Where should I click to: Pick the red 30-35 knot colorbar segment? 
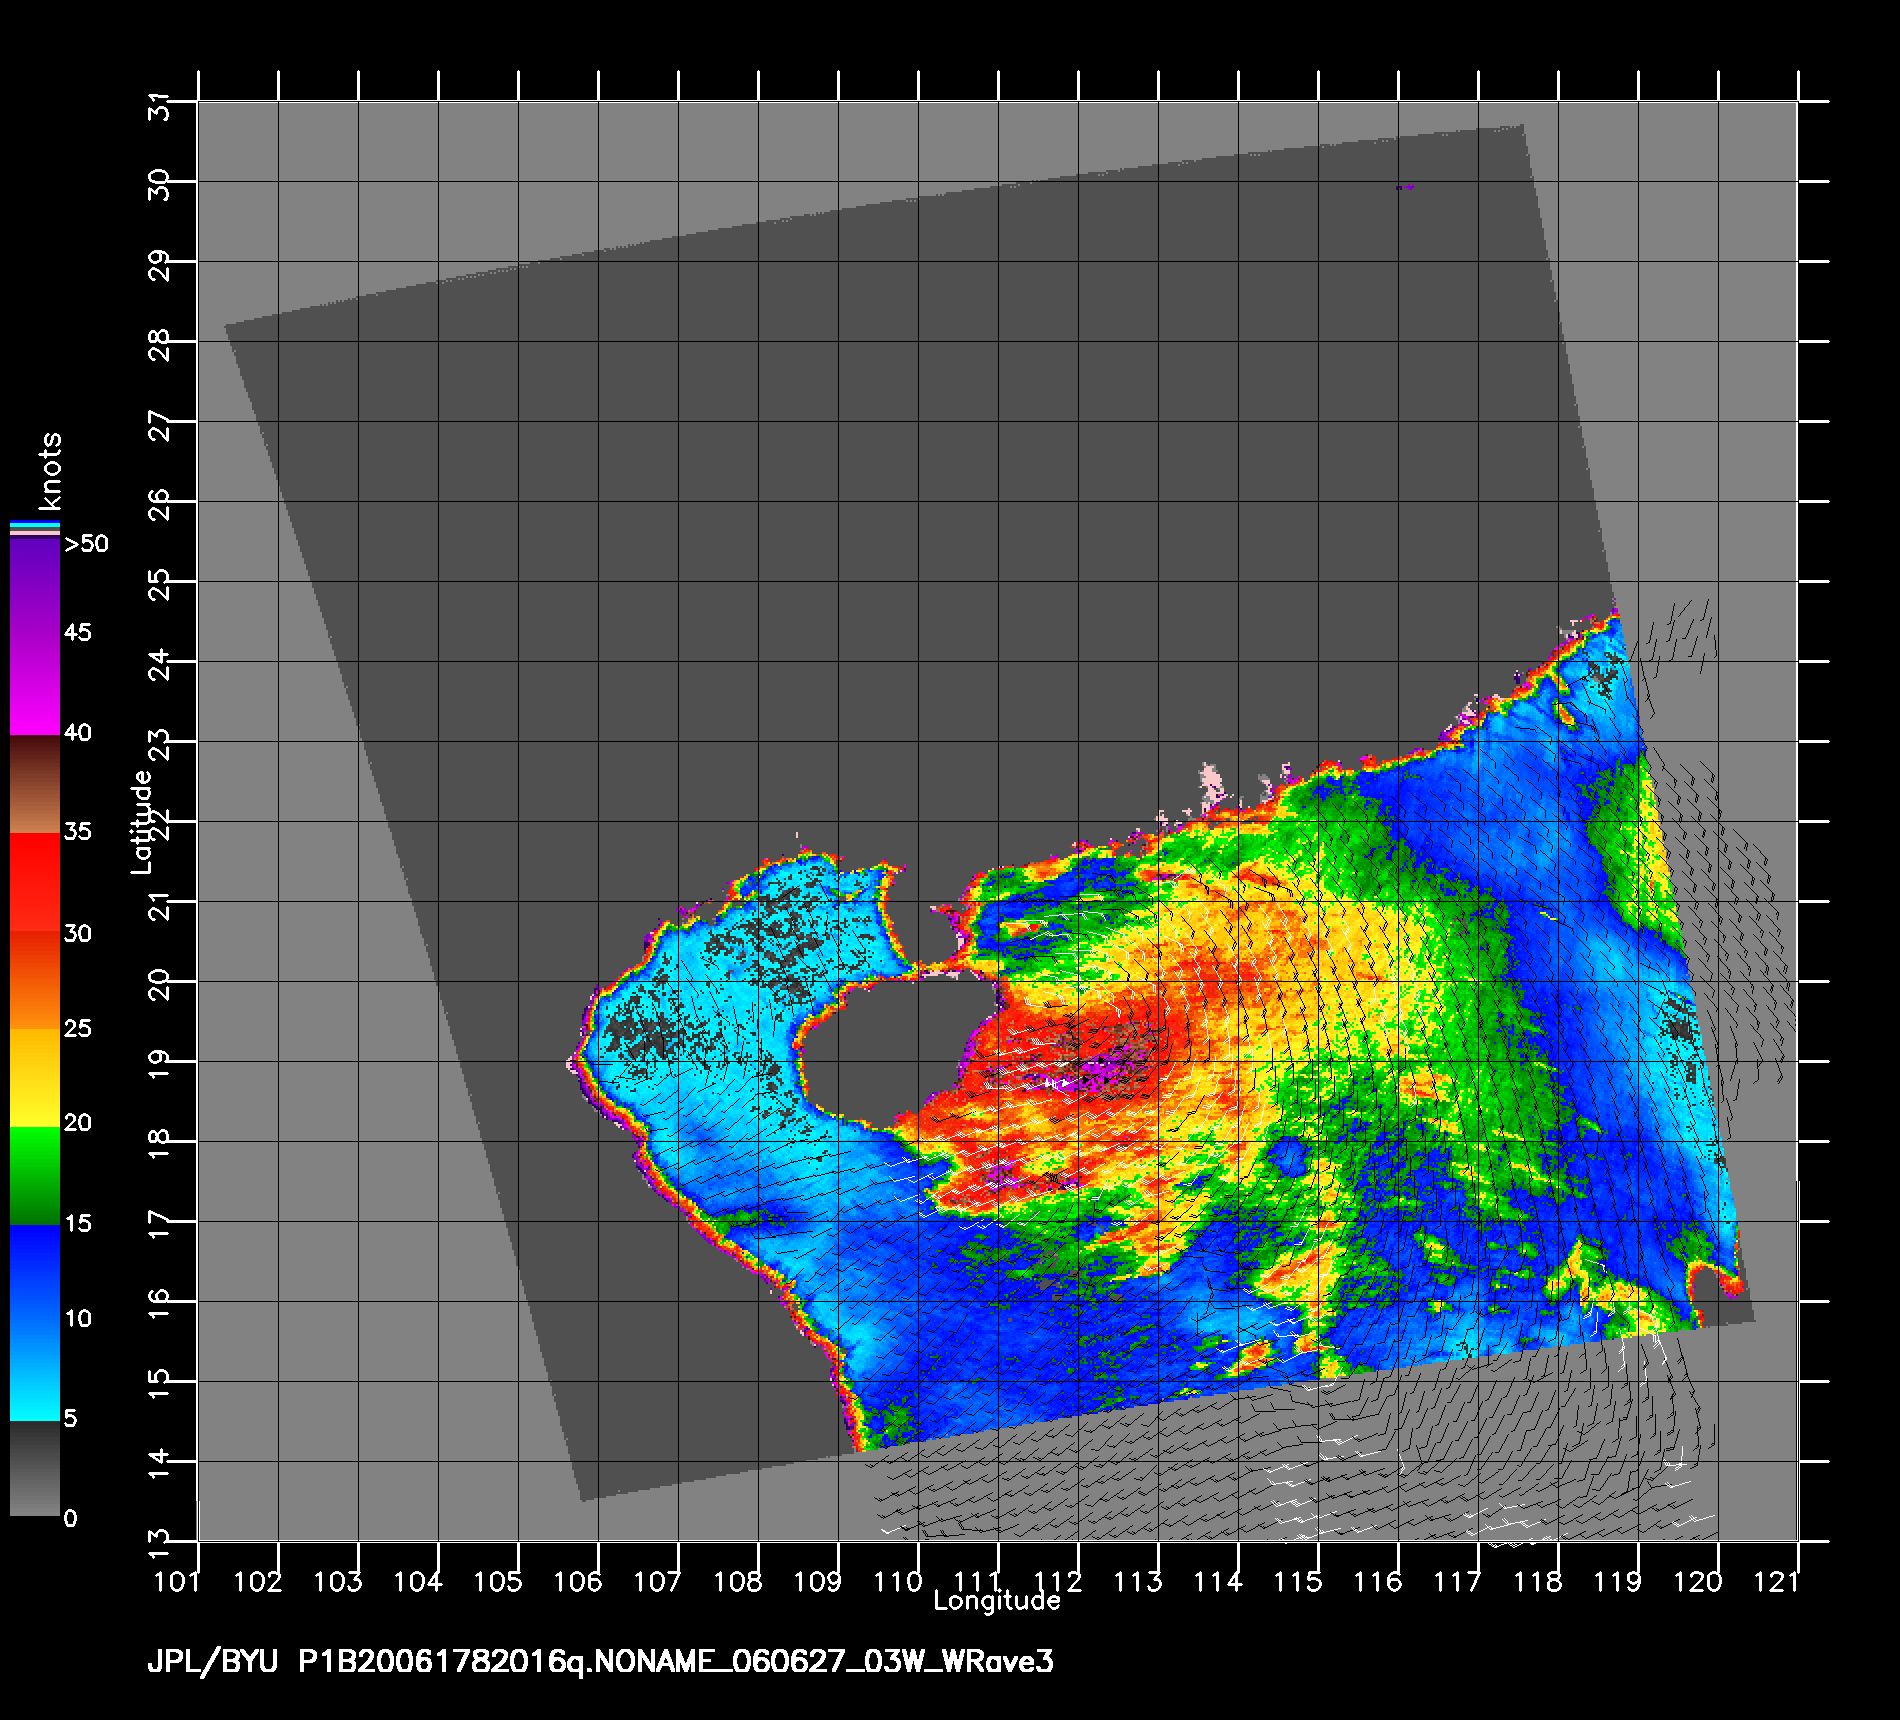tap(35, 883)
